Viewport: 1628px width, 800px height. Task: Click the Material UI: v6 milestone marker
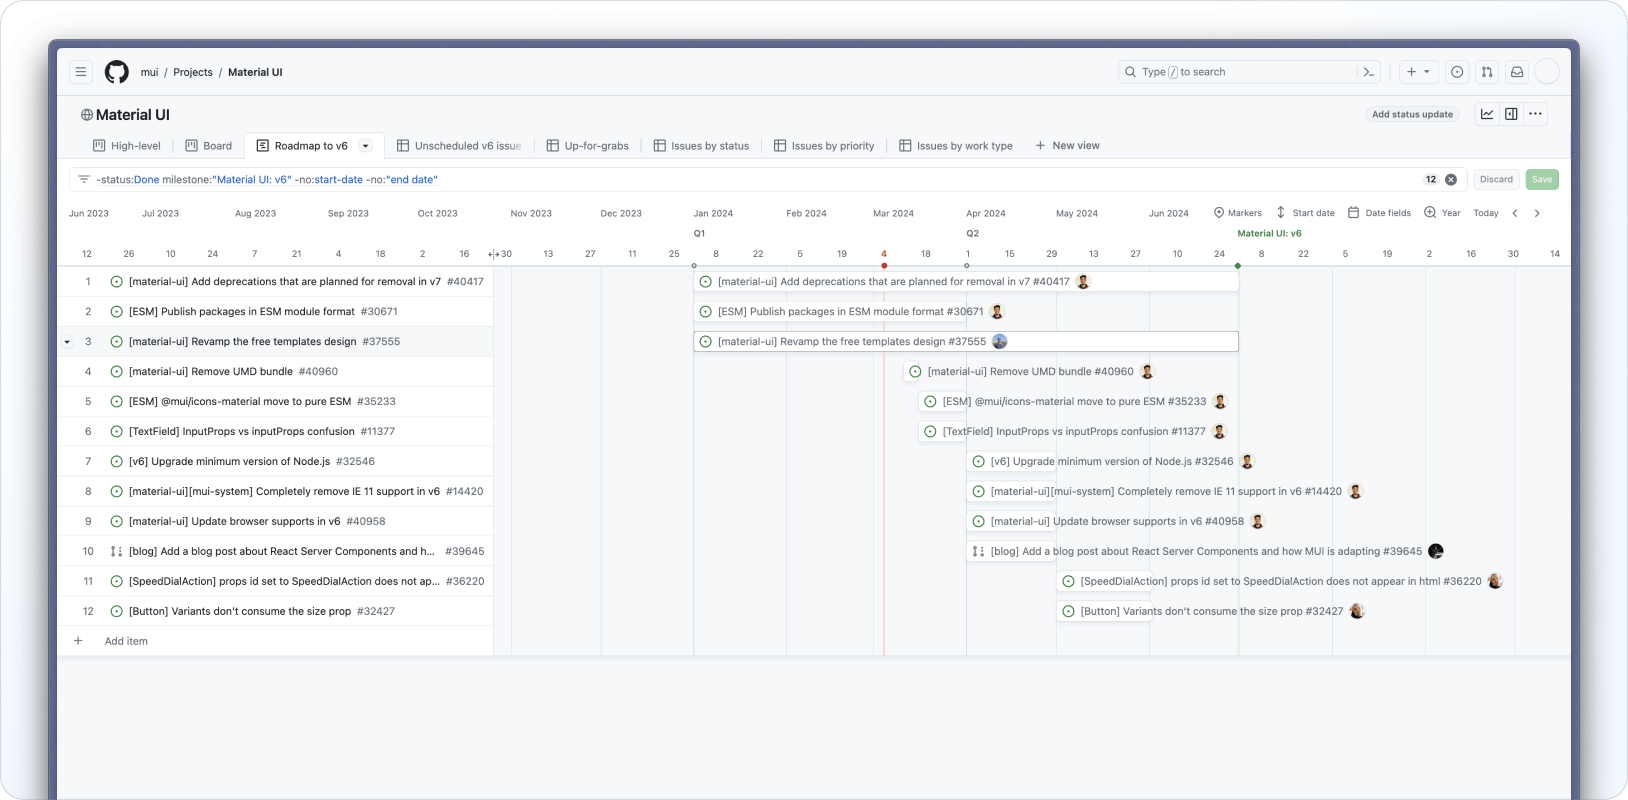tap(1269, 234)
